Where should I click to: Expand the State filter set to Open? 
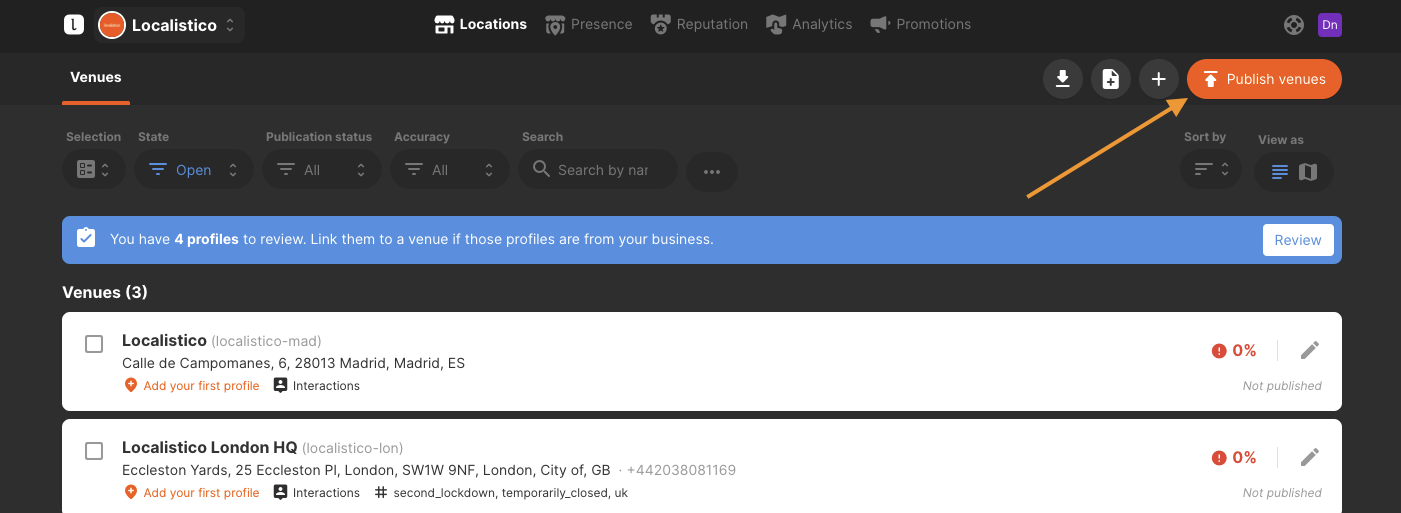(x=194, y=170)
